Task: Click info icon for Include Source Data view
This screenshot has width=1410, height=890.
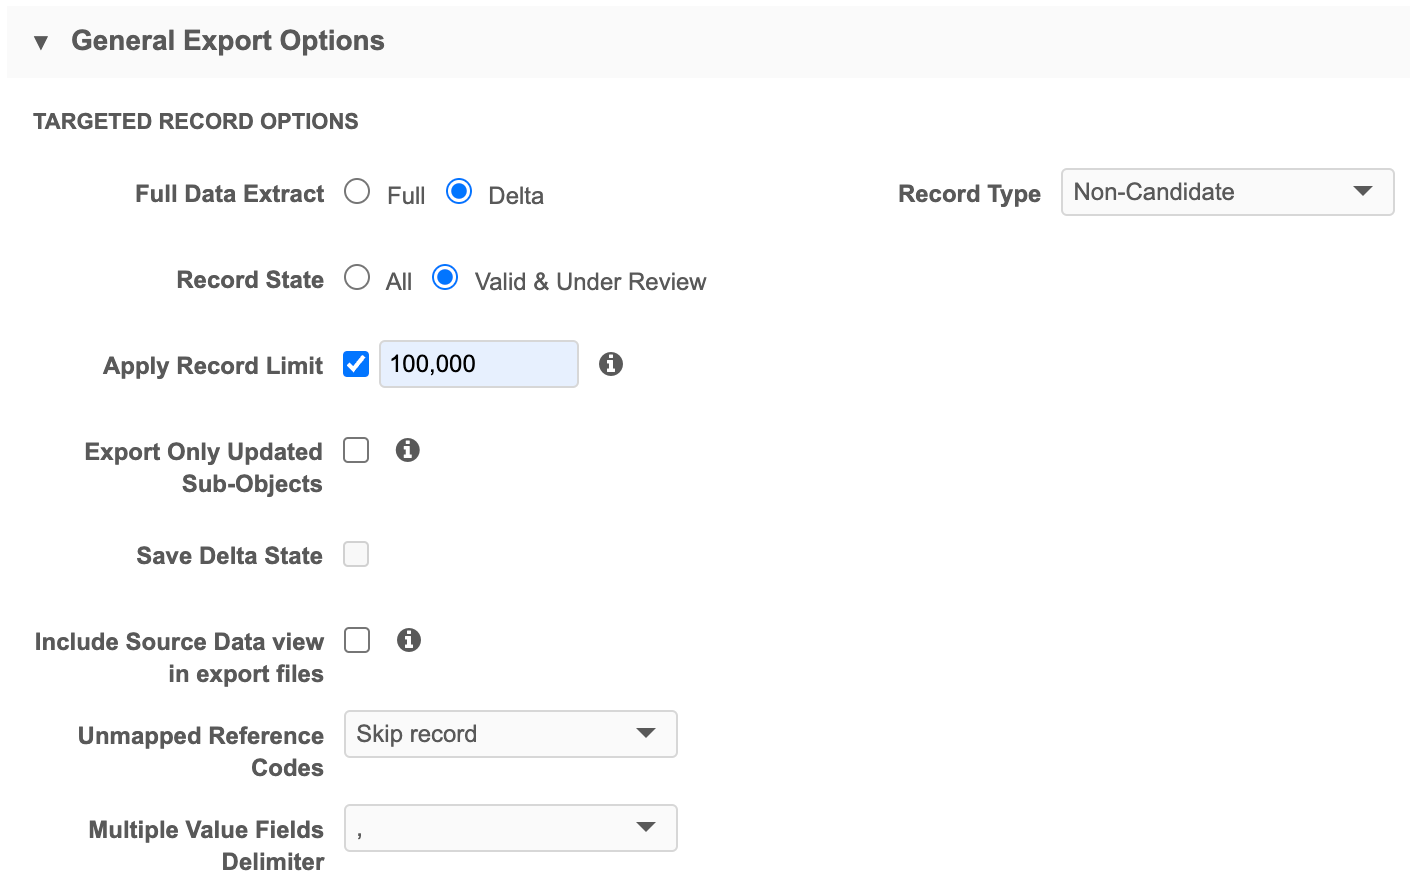Action: pos(408,640)
